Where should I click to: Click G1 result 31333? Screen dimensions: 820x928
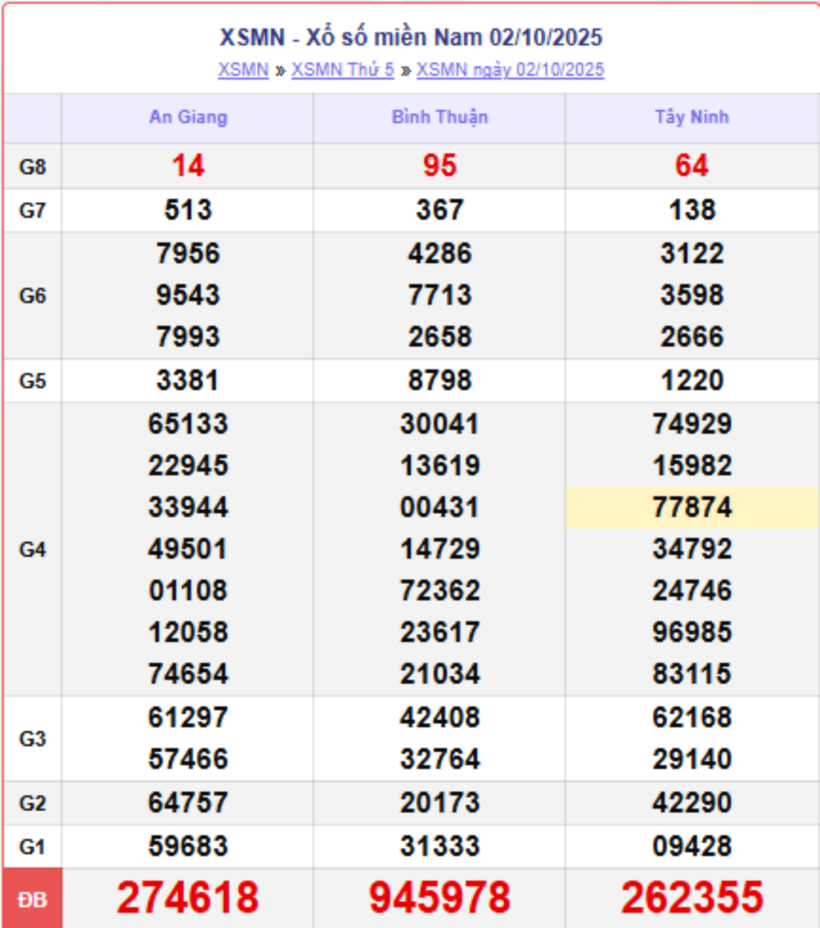[x=440, y=846]
